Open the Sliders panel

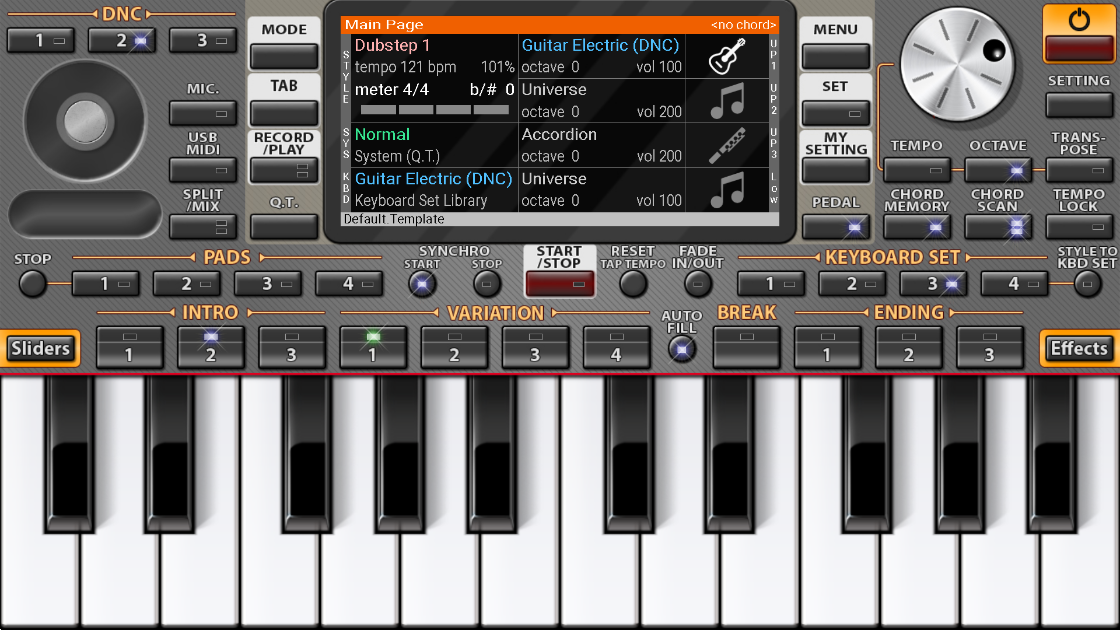point(40,349)
